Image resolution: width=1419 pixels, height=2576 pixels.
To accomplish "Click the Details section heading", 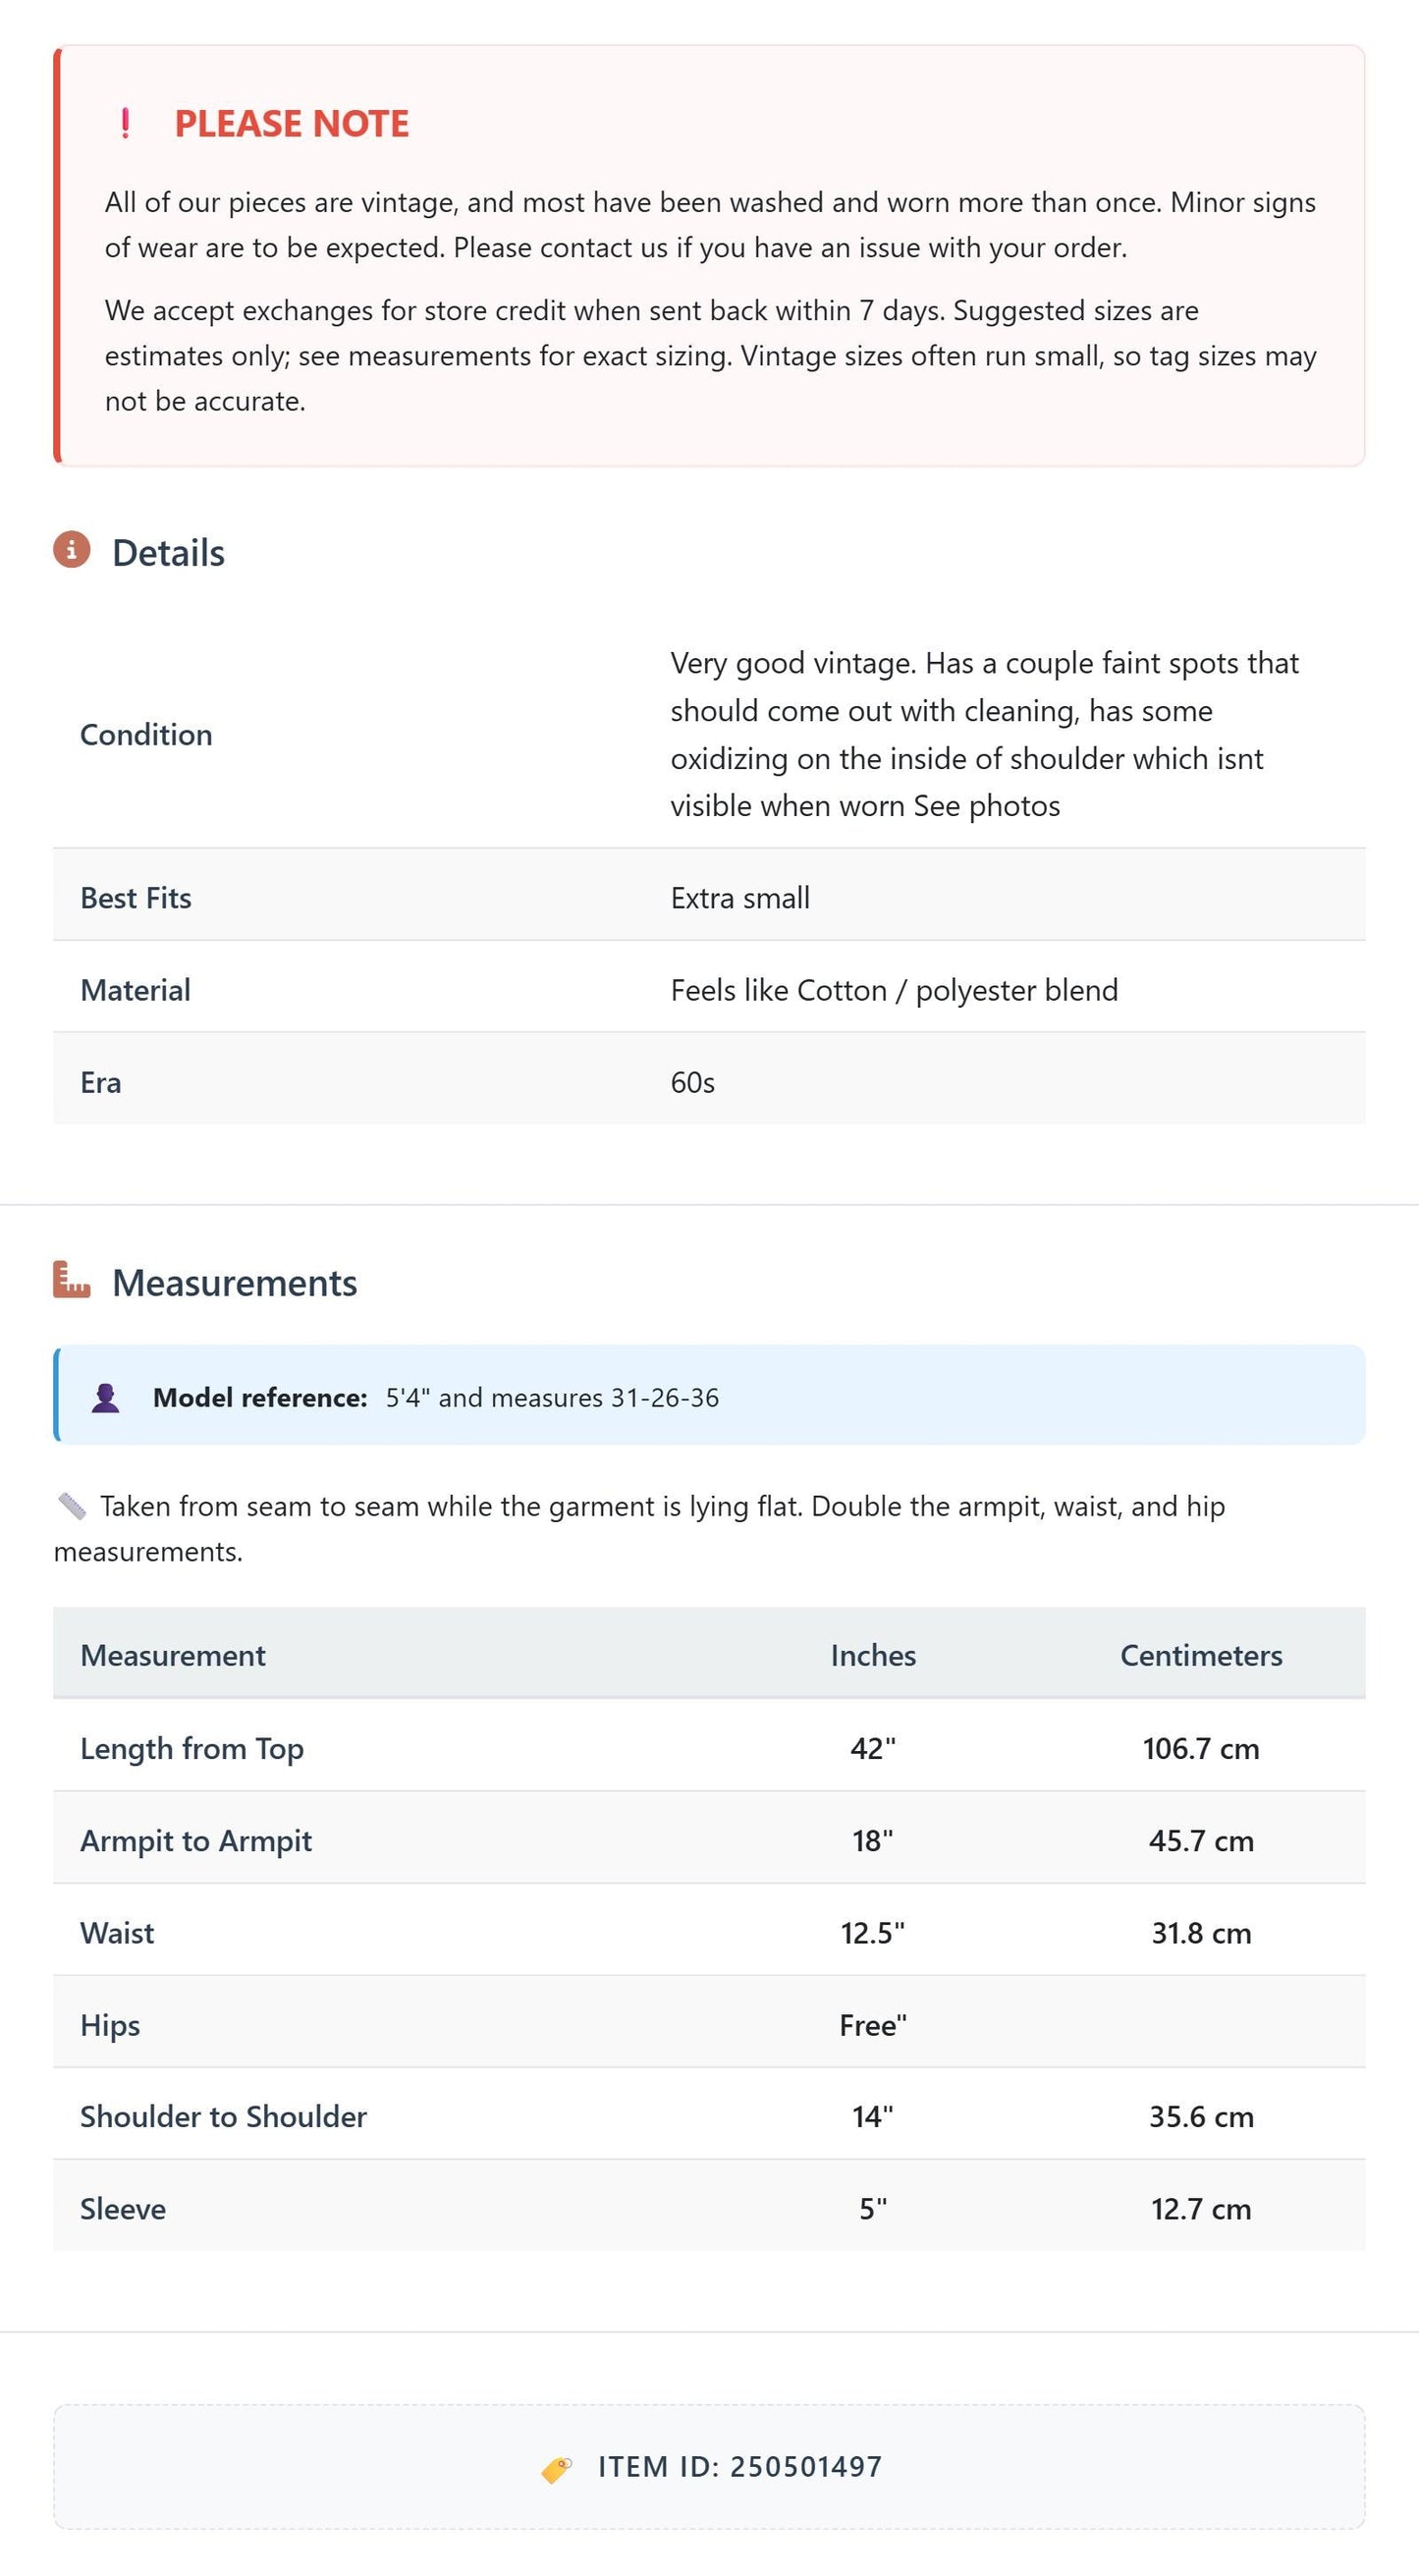I will [x=168, y=552].
